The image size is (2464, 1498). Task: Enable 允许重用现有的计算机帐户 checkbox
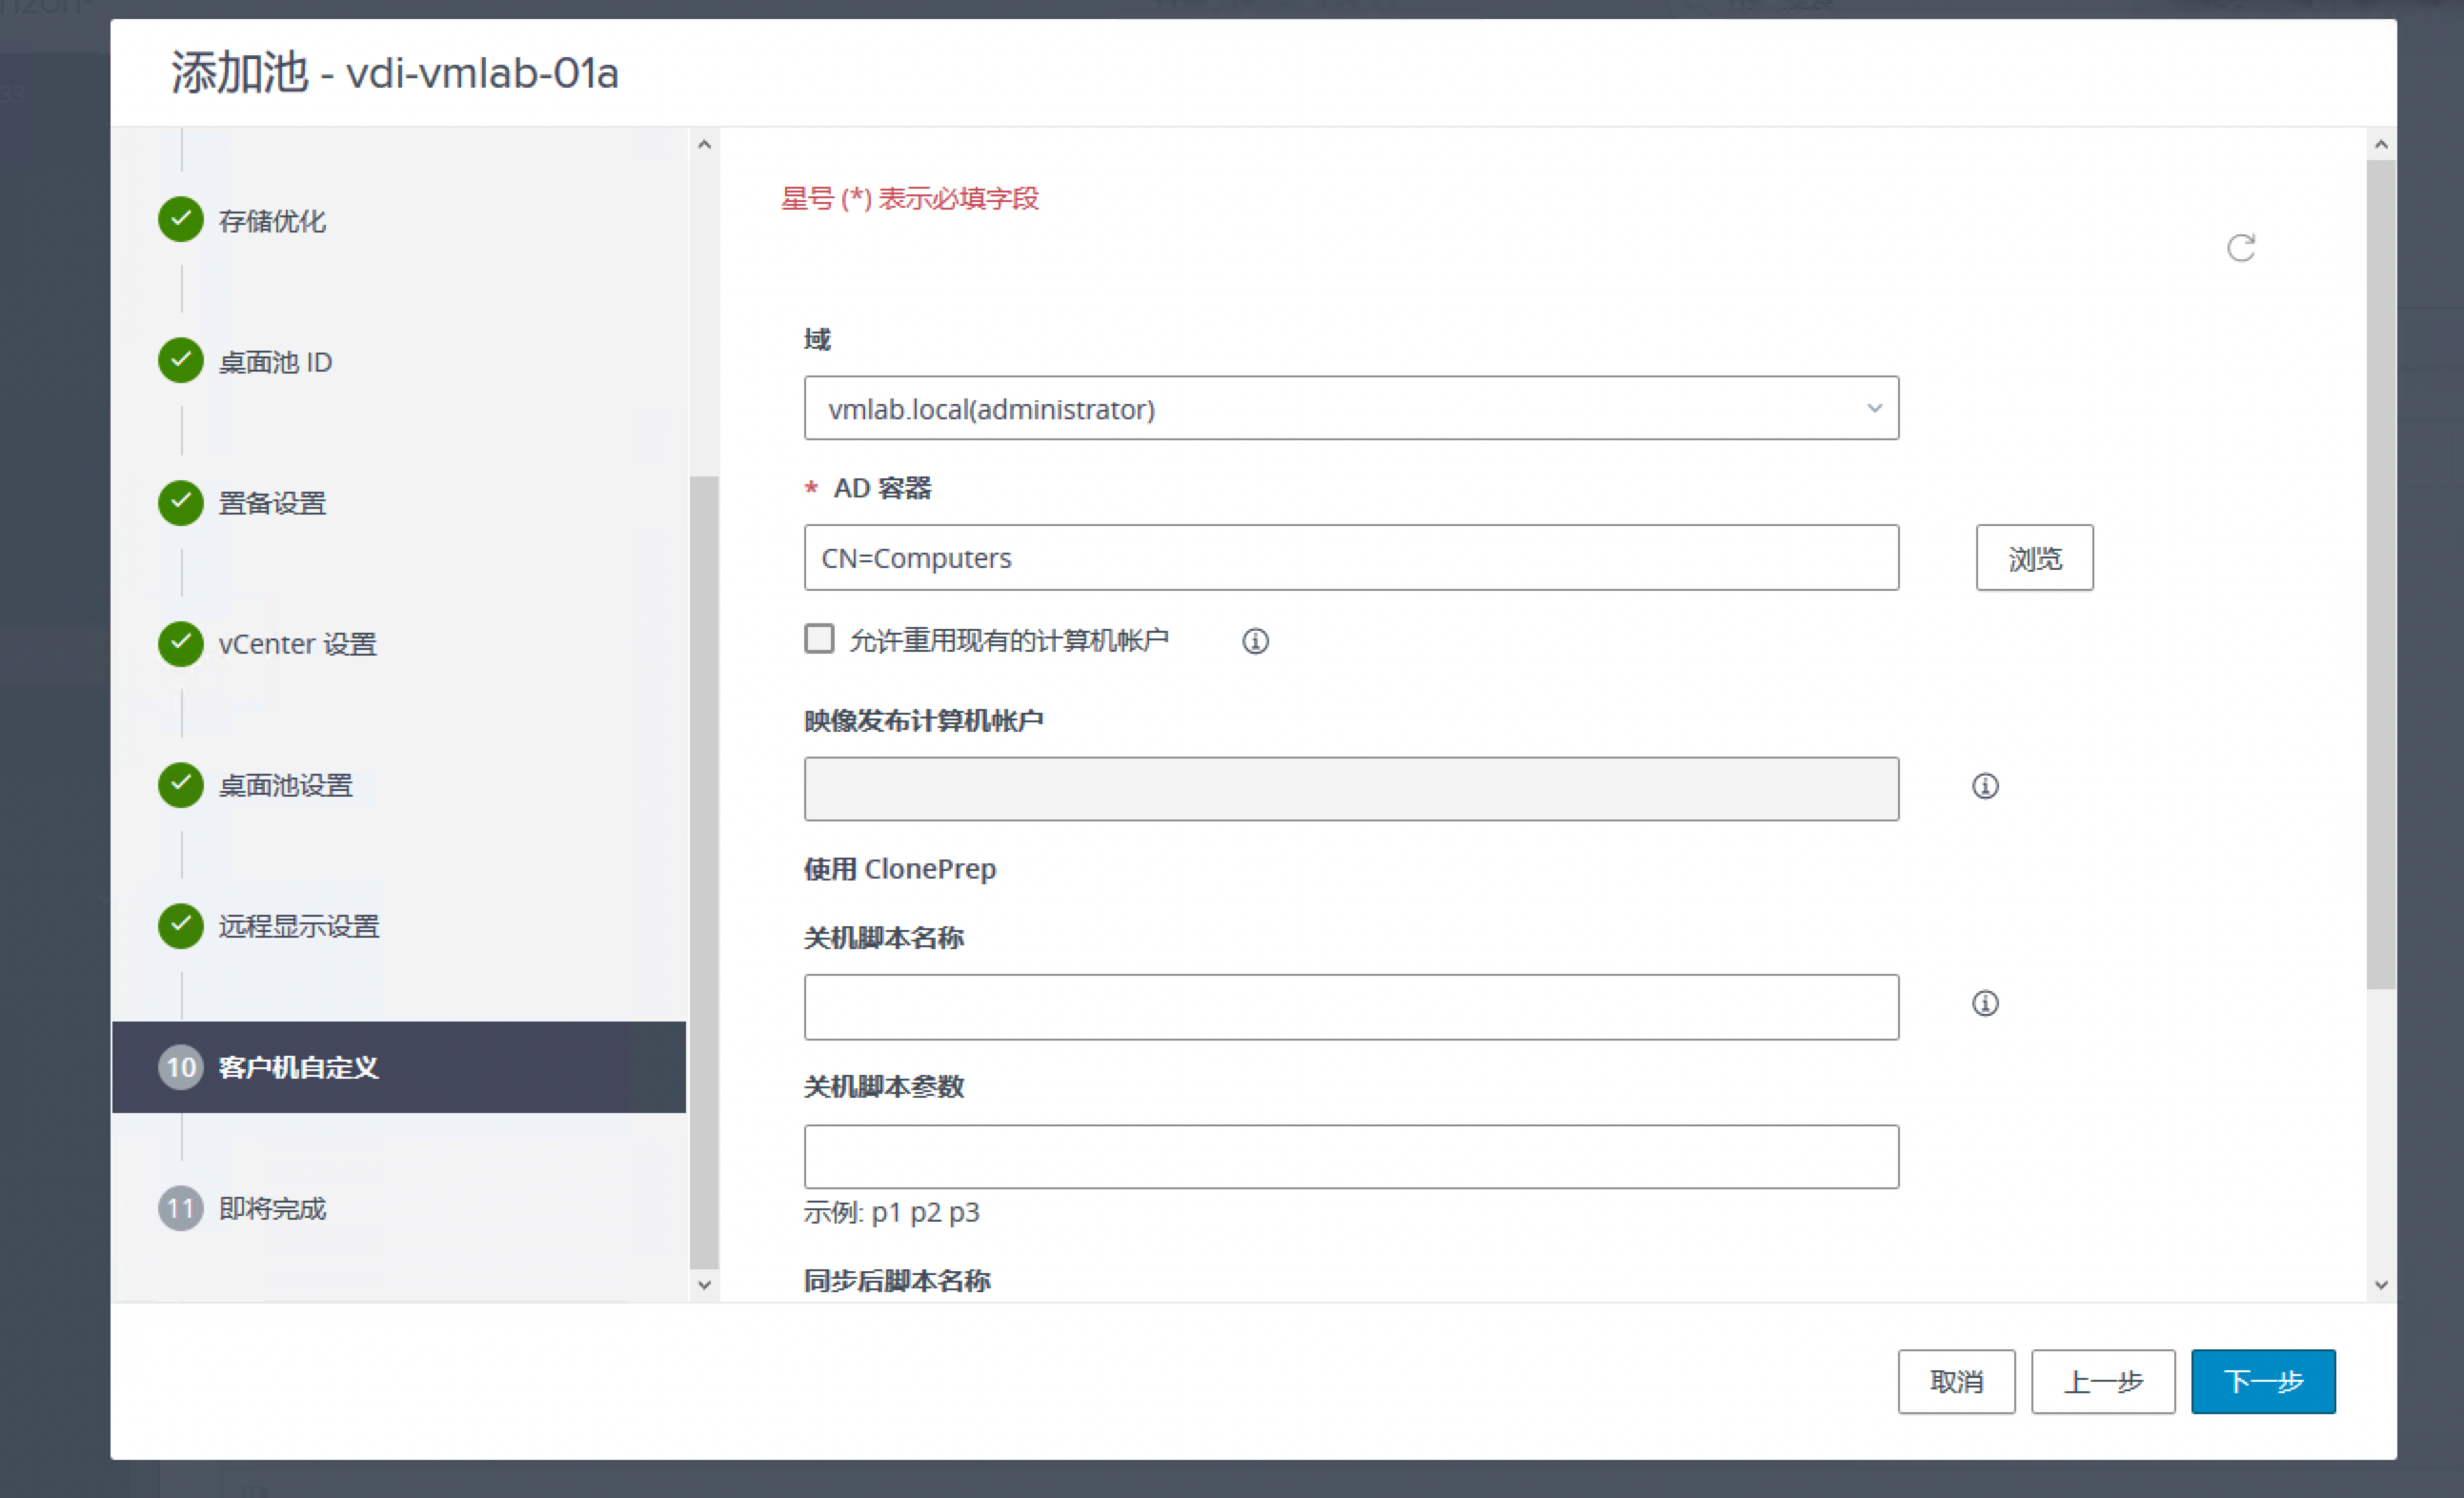pyautogui.click(x=819, y=639)
